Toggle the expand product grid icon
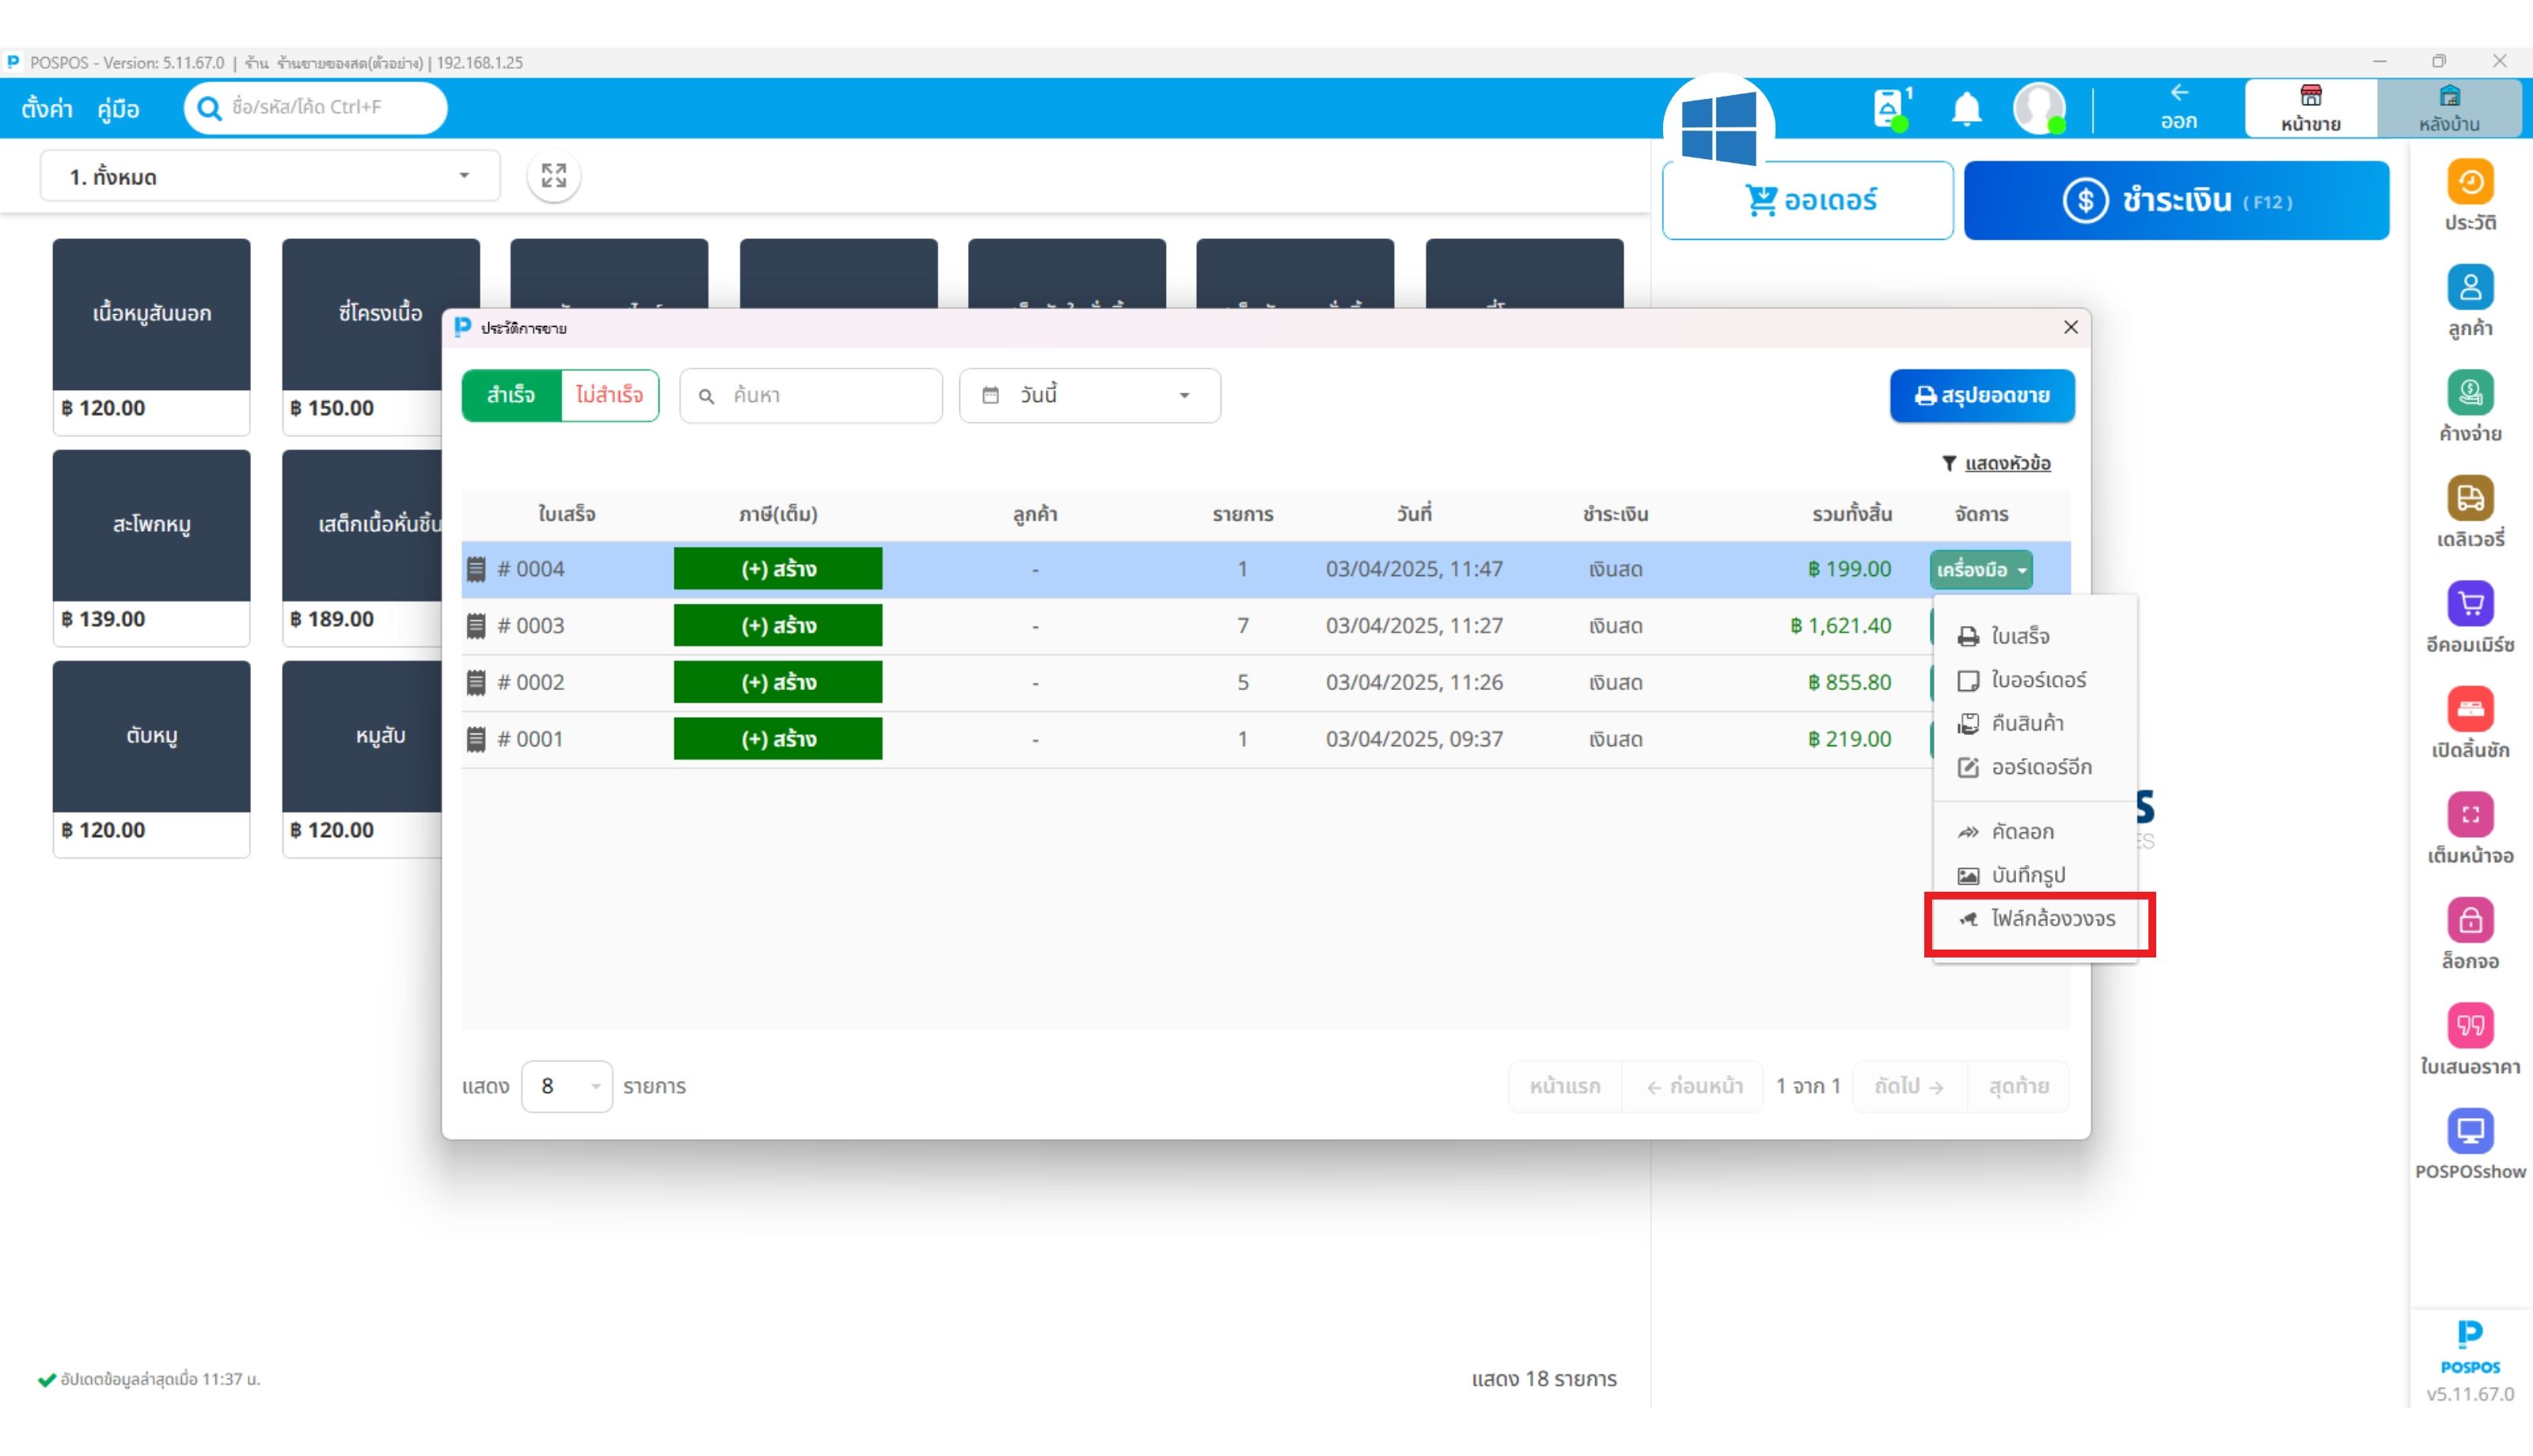The width and height of the screenshot is (2533, 1456). tap(553, 176)
